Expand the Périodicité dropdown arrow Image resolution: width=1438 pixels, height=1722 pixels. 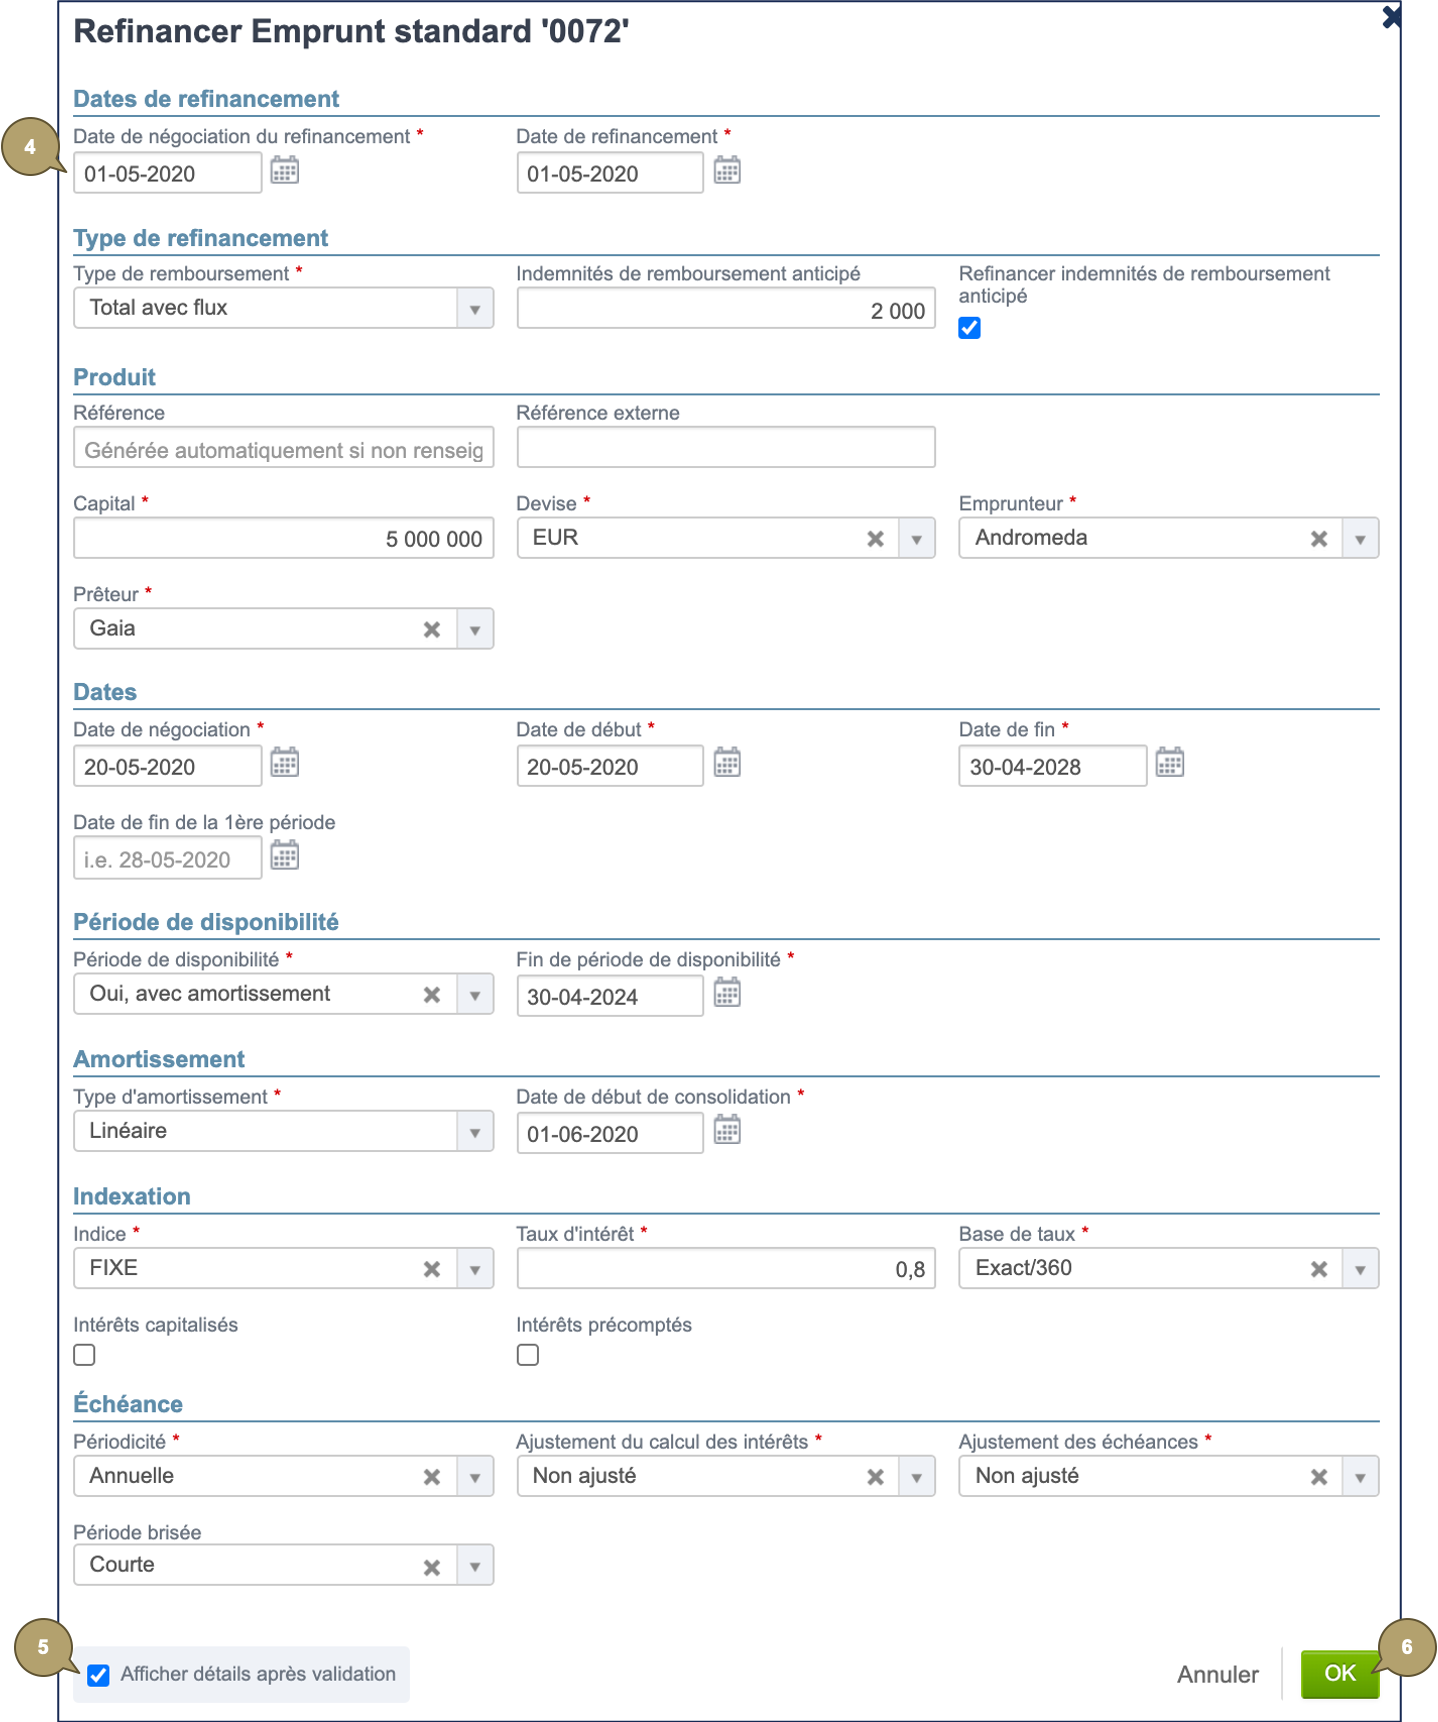pyautogui.click(x=475, y=1477)
